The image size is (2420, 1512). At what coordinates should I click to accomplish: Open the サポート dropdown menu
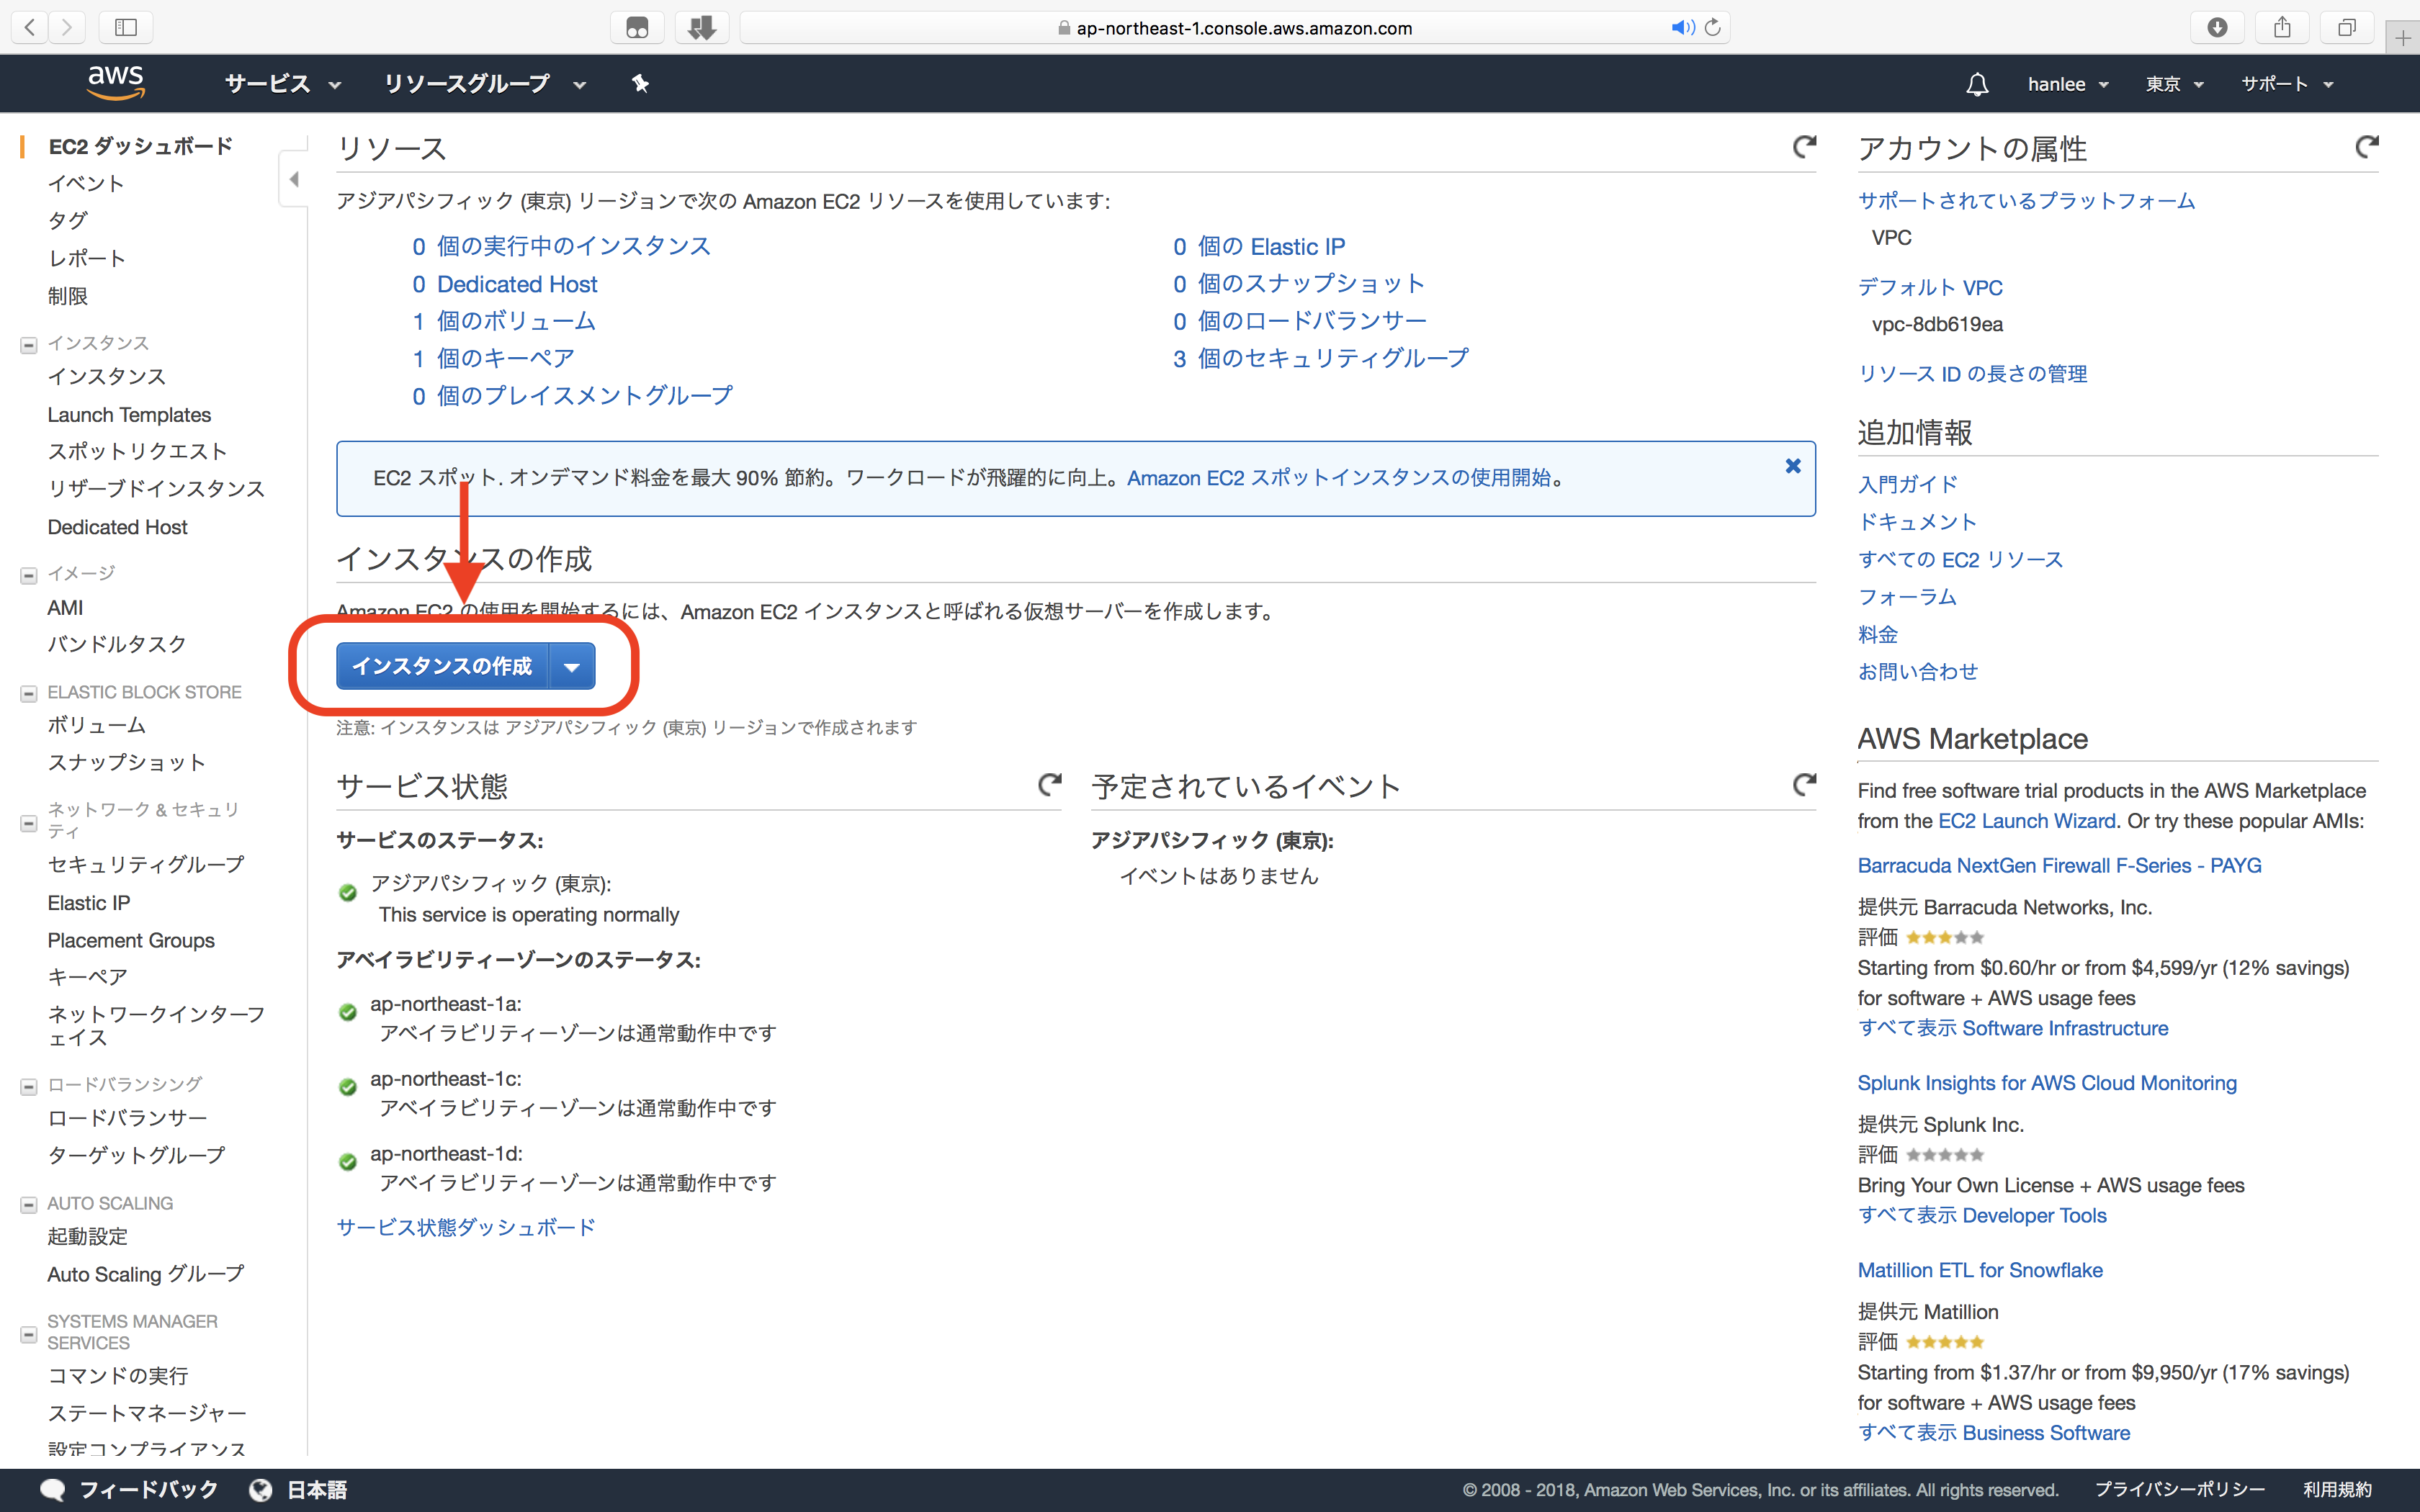coord(2287,84)
